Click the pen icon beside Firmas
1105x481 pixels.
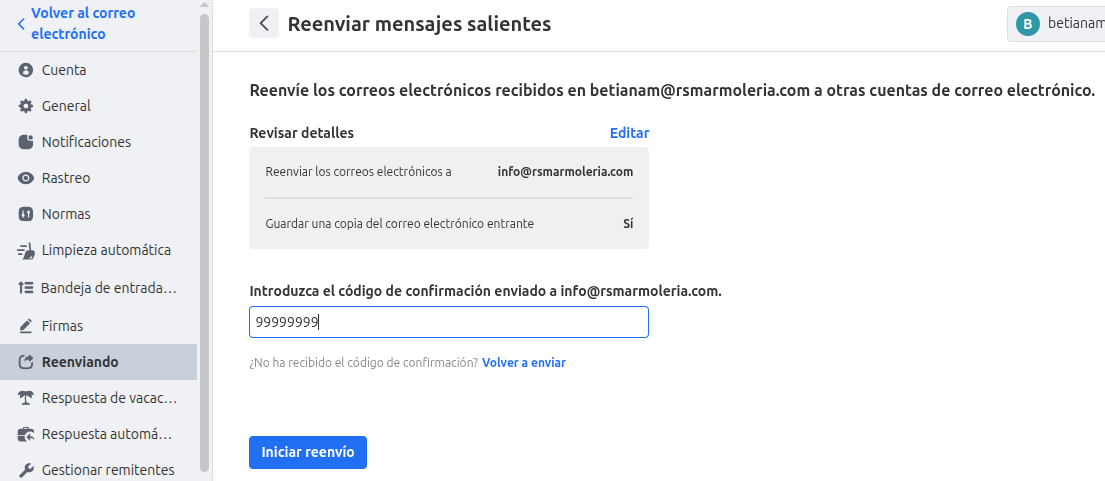pos(27,326)
